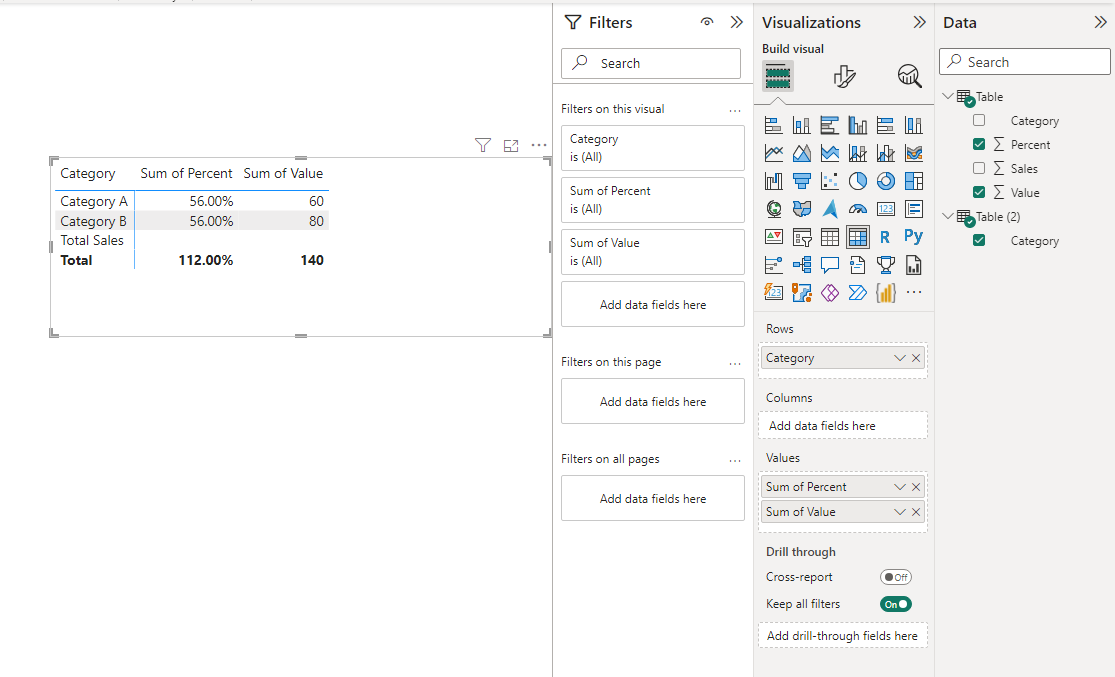This screenshot has width=1115, height=677.
Task: Get more visuals via ellipsis
Action: click(914, 292)
